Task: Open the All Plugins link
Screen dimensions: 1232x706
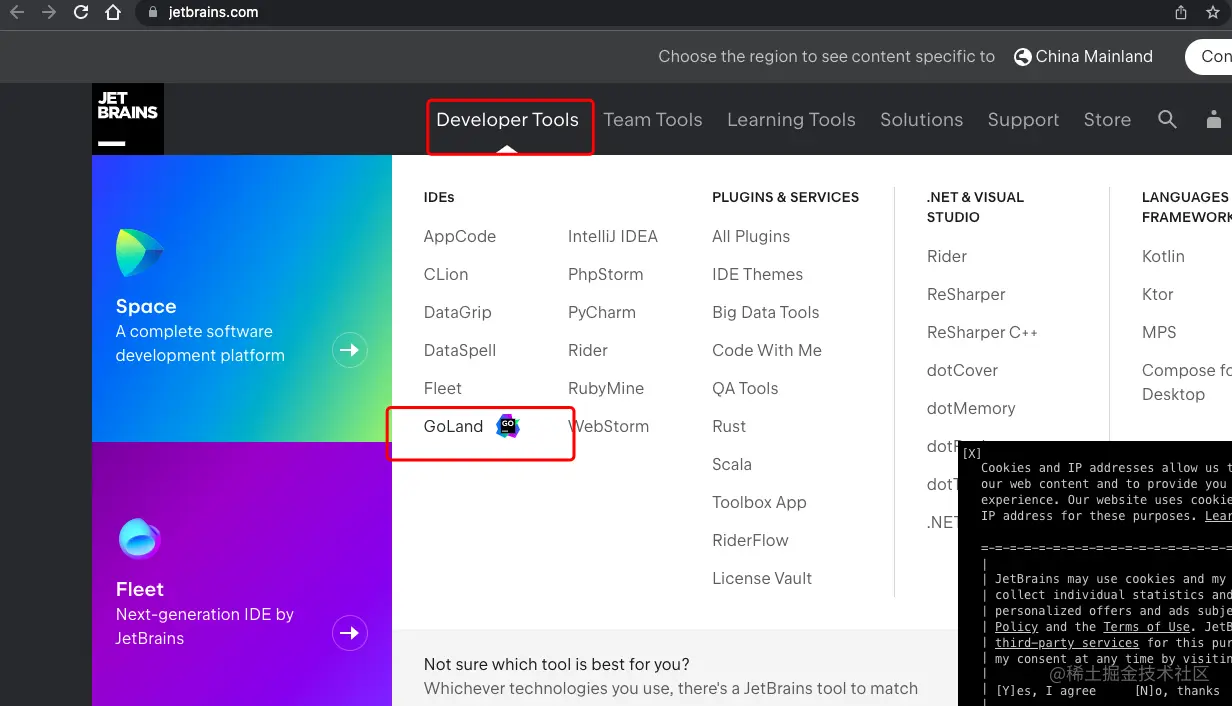Action: click(x=751, y=237)
